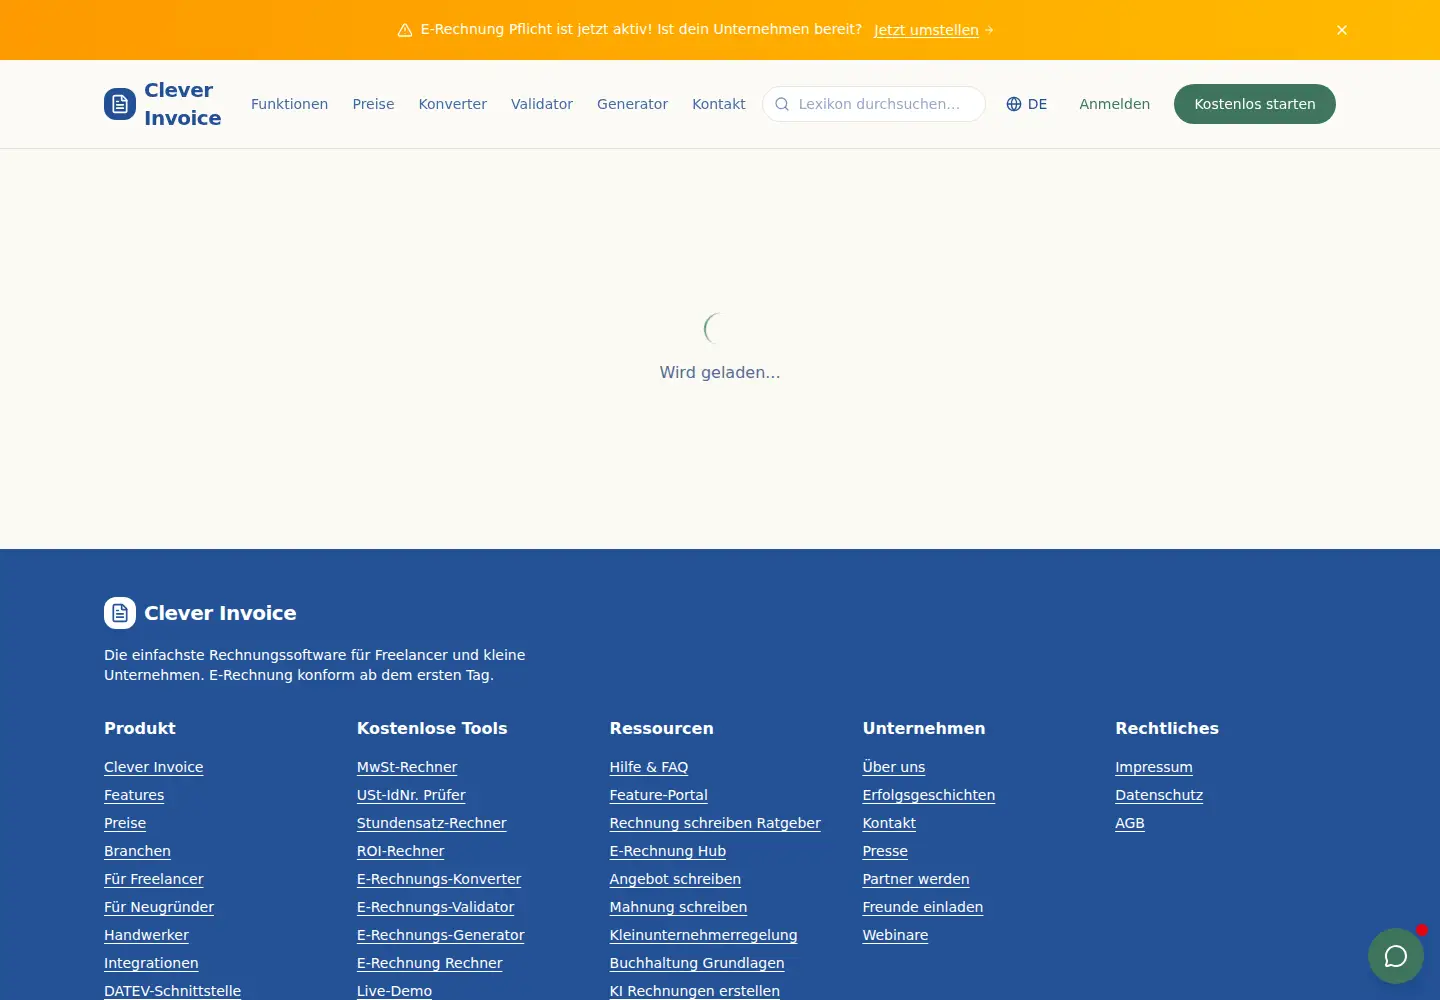Viewport: 1440px width, 1000px height.
Task: Open the E-Rechnungs-Konverter footer link
Action: (x=439, y=879)
